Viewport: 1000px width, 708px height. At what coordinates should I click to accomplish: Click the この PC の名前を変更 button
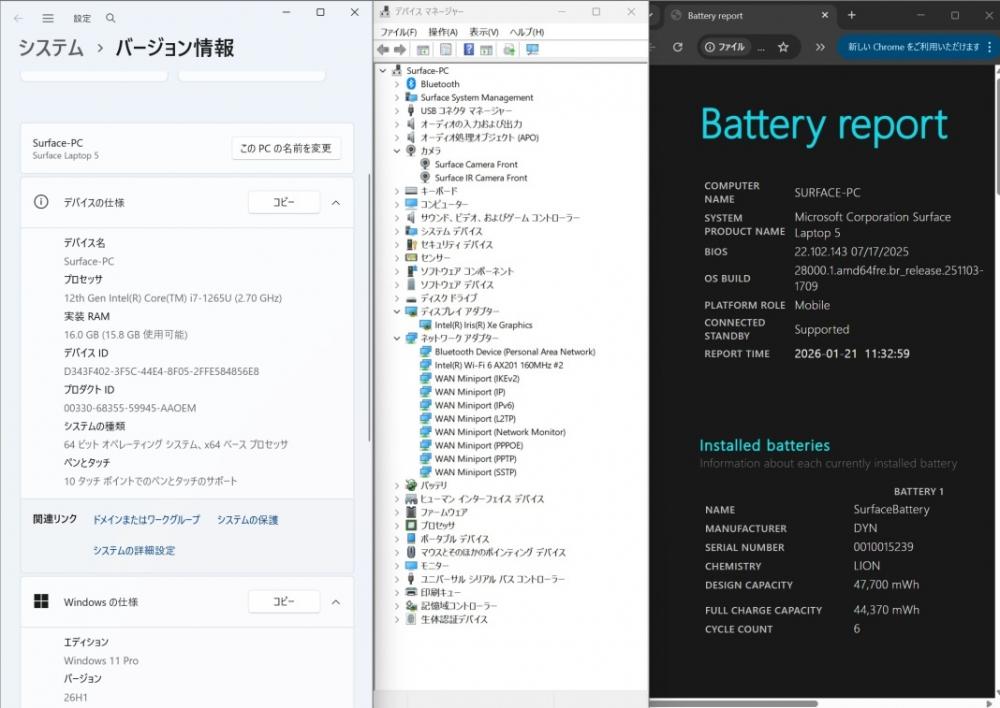(x=286, y=148)
